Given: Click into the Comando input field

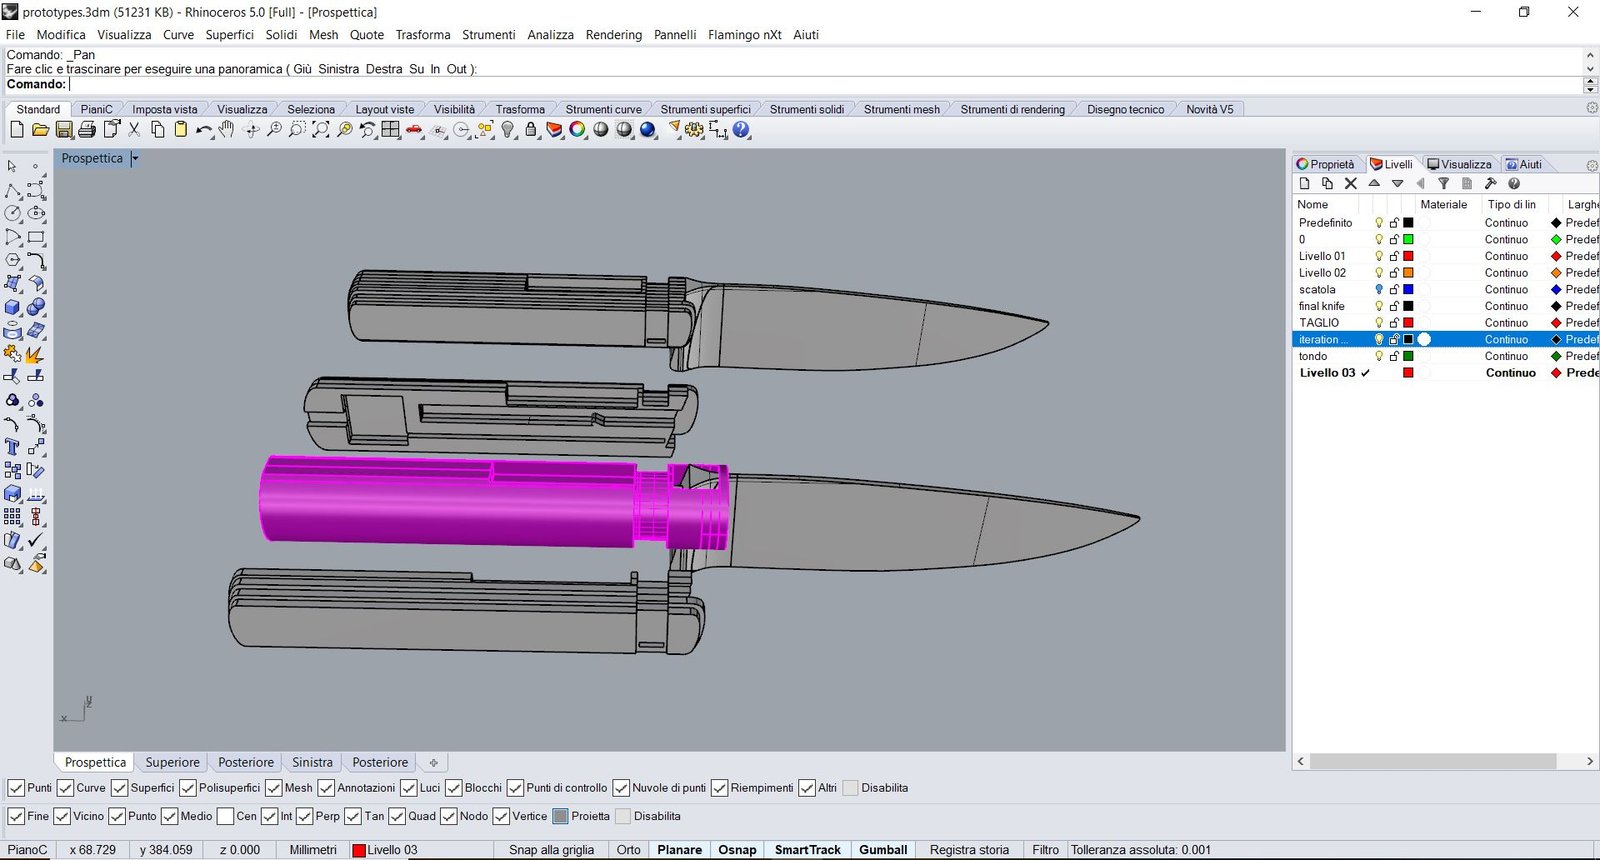Looking at the screenshot, I should [x=825, y=85].
